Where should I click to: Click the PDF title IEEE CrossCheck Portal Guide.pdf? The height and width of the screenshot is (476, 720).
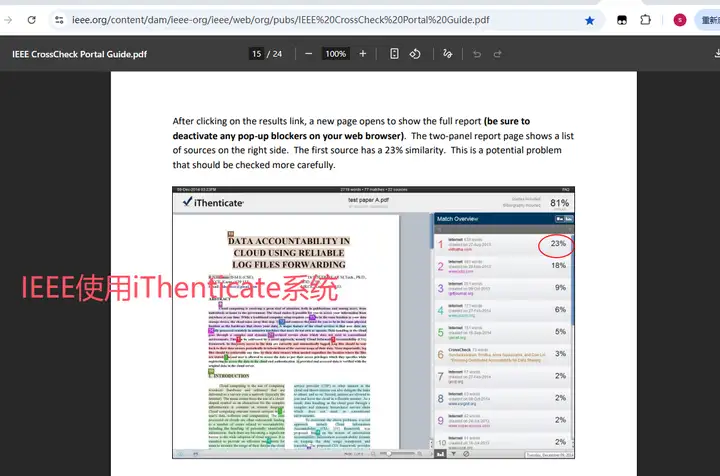coord(79,54)
